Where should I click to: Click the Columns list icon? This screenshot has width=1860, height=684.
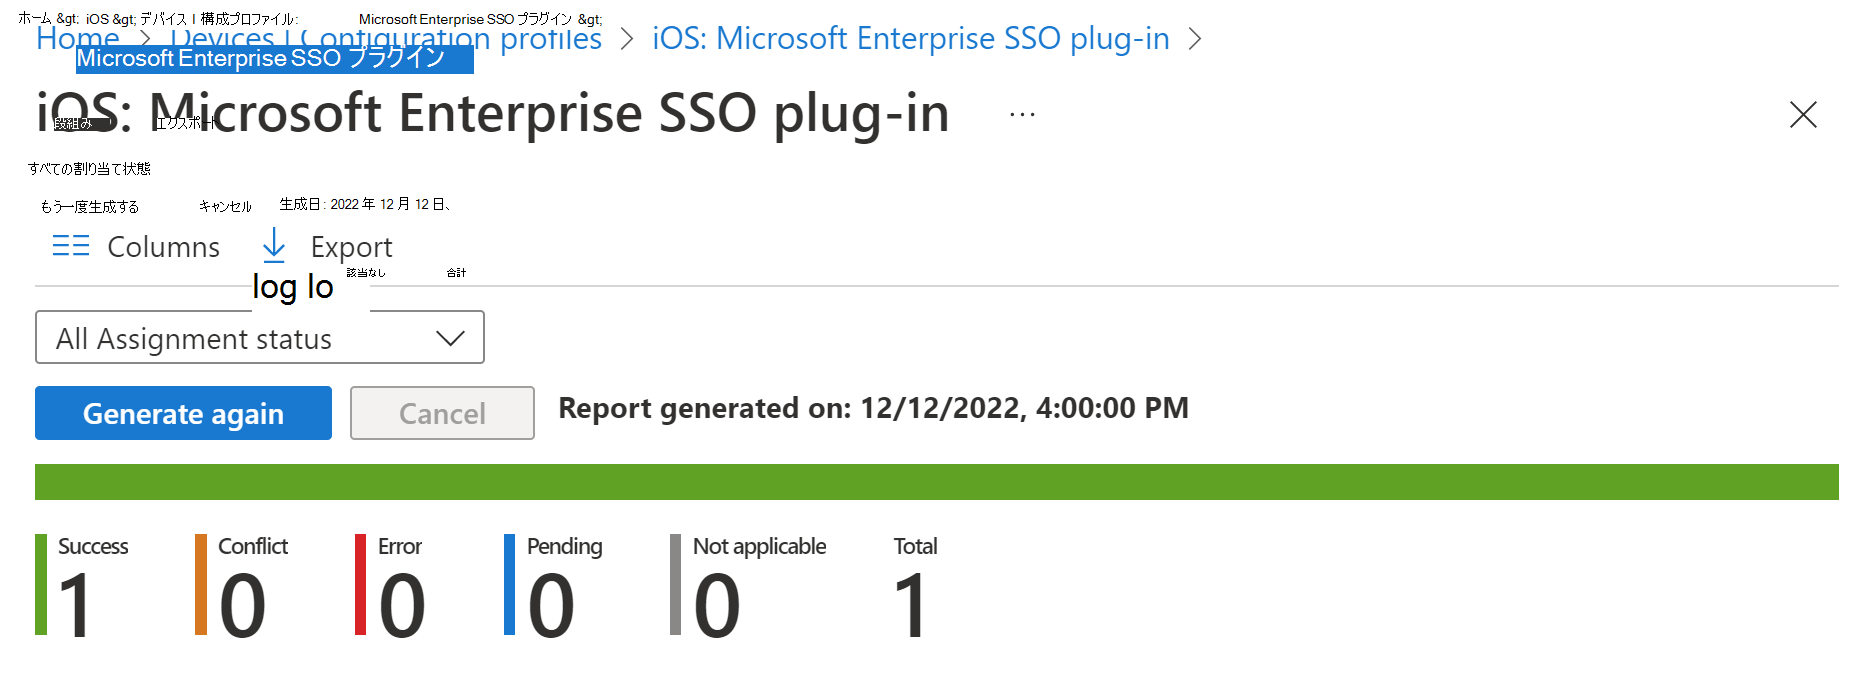[x=71, y=246]
